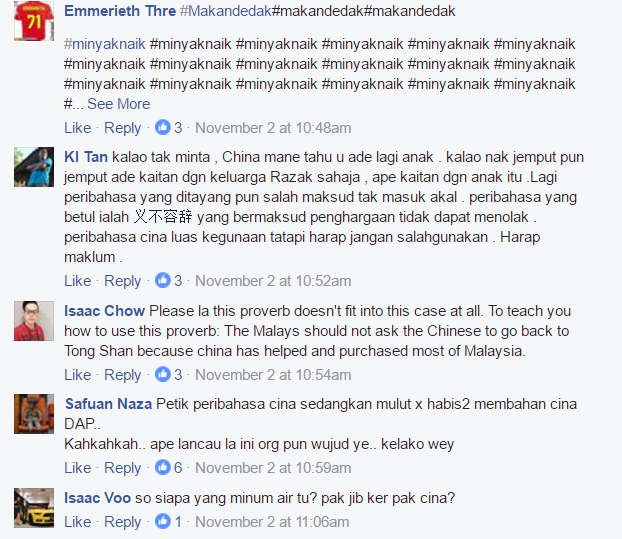Open Kl Tan's profile picture
Viewport: 622px width, 539px height.
click(x=34, y=167)
